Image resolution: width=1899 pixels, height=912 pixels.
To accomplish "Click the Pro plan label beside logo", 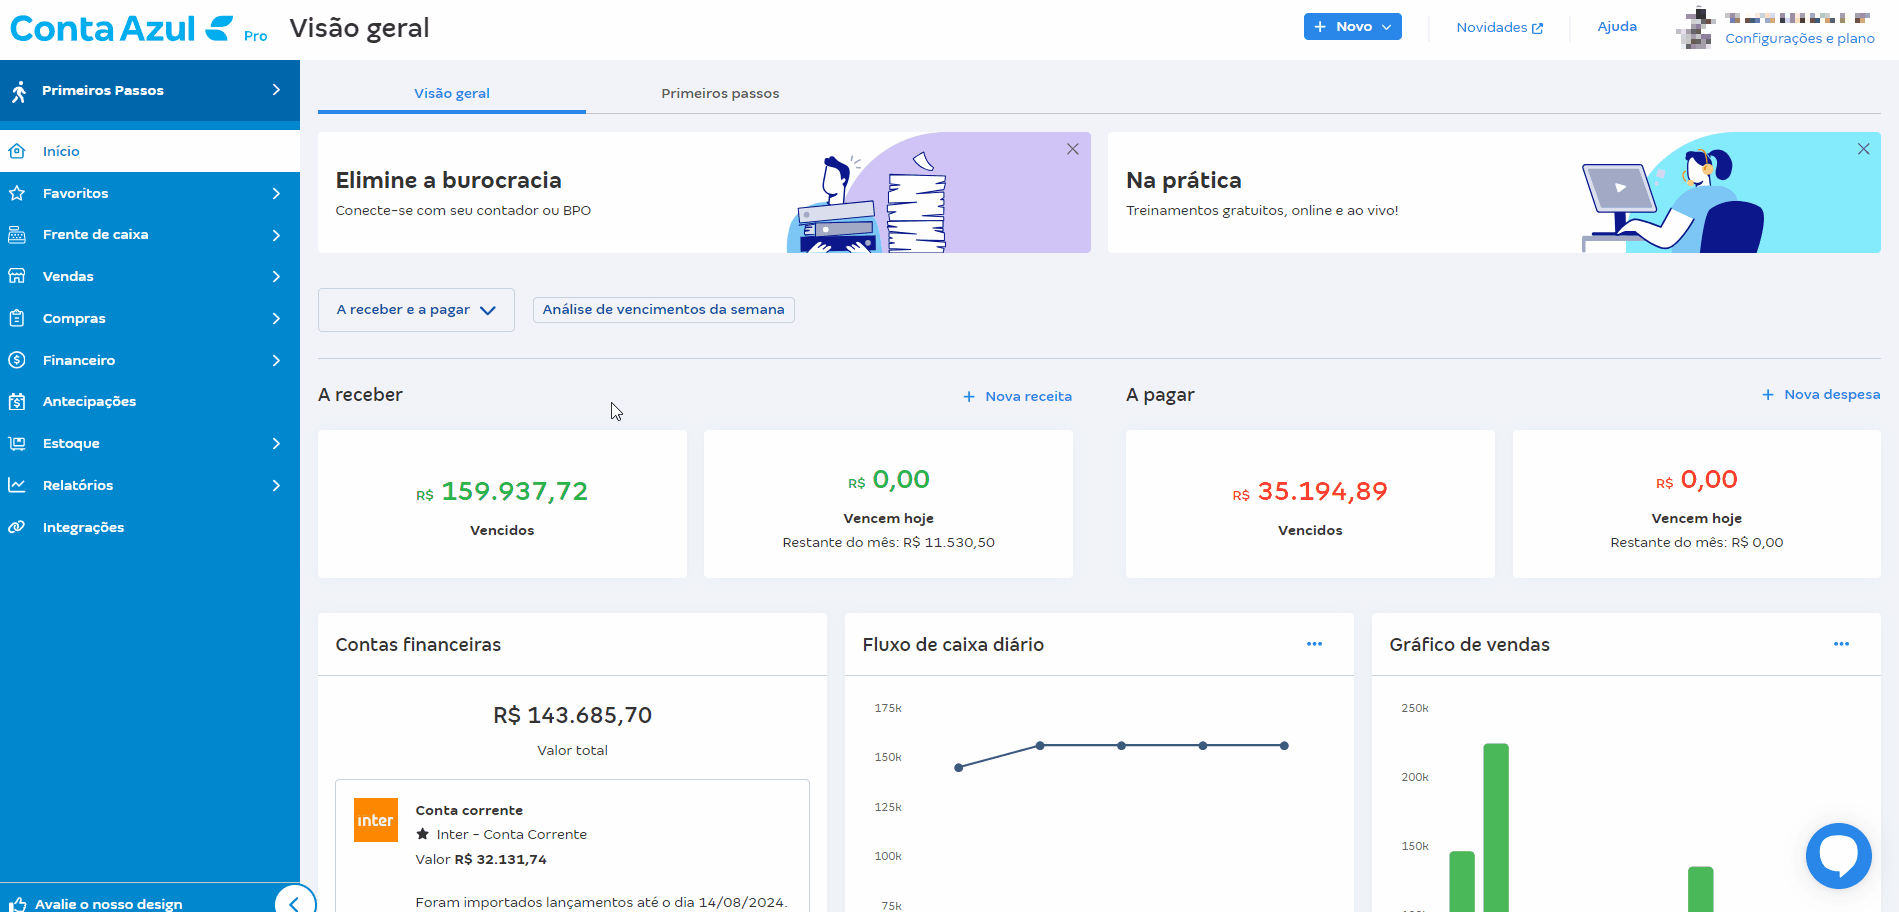I will pos(256,36).
